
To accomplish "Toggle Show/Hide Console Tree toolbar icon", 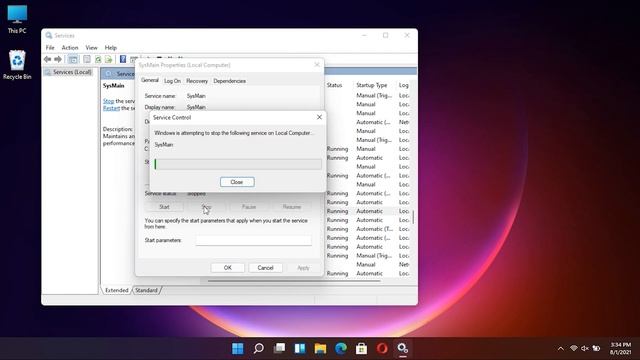I will (73, 60).
